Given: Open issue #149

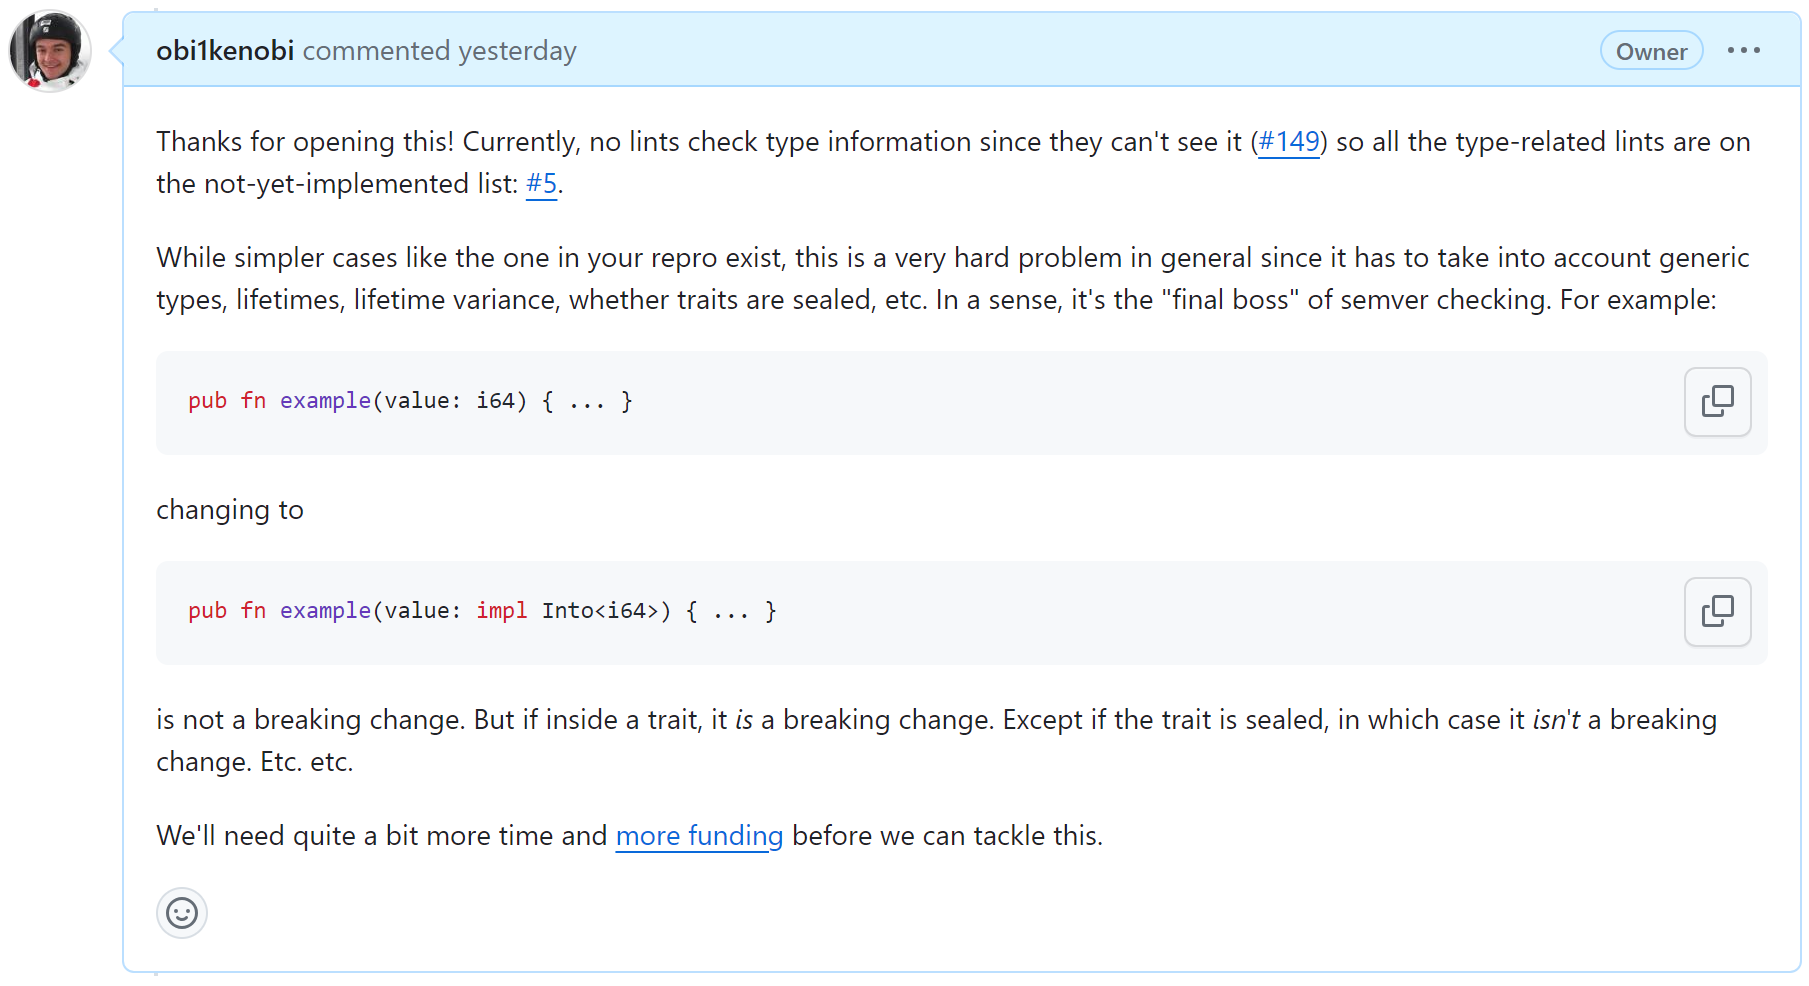Looking at the screenshot, I should (x=1288, y=142).
